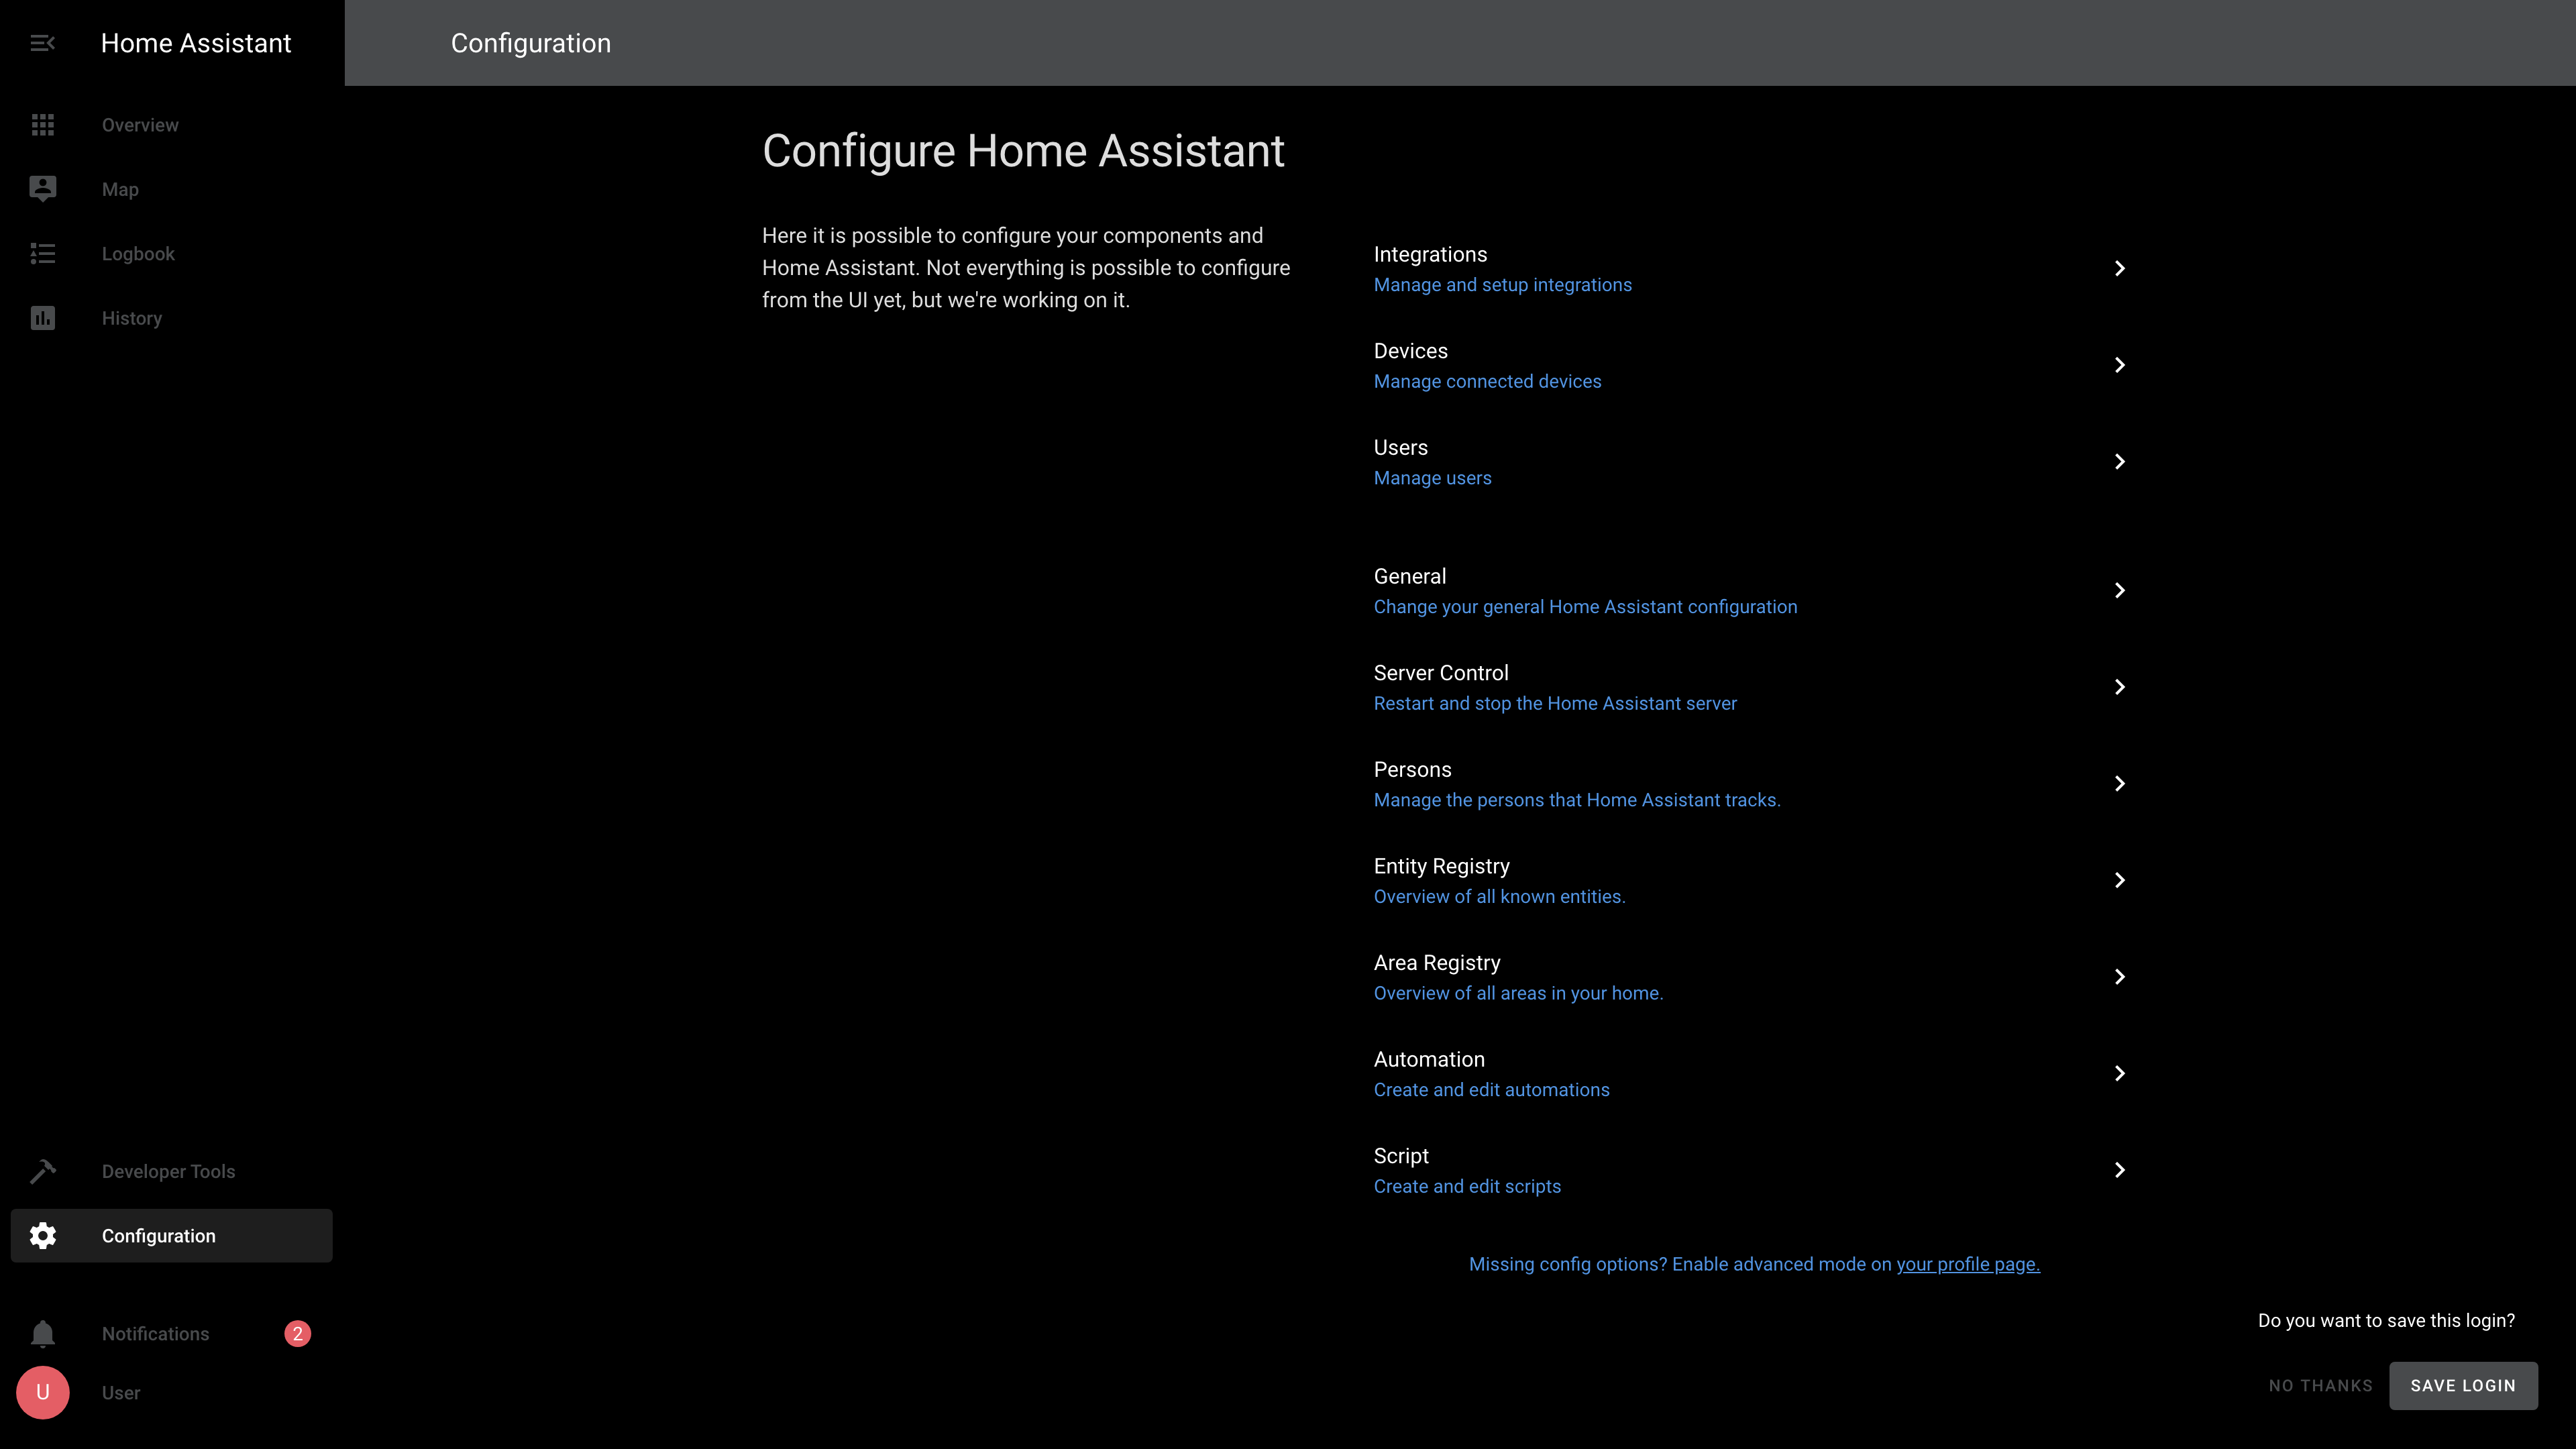Click the Overview grid icon
This screenshot has width=2576, height=1449.
coord(42,125)
